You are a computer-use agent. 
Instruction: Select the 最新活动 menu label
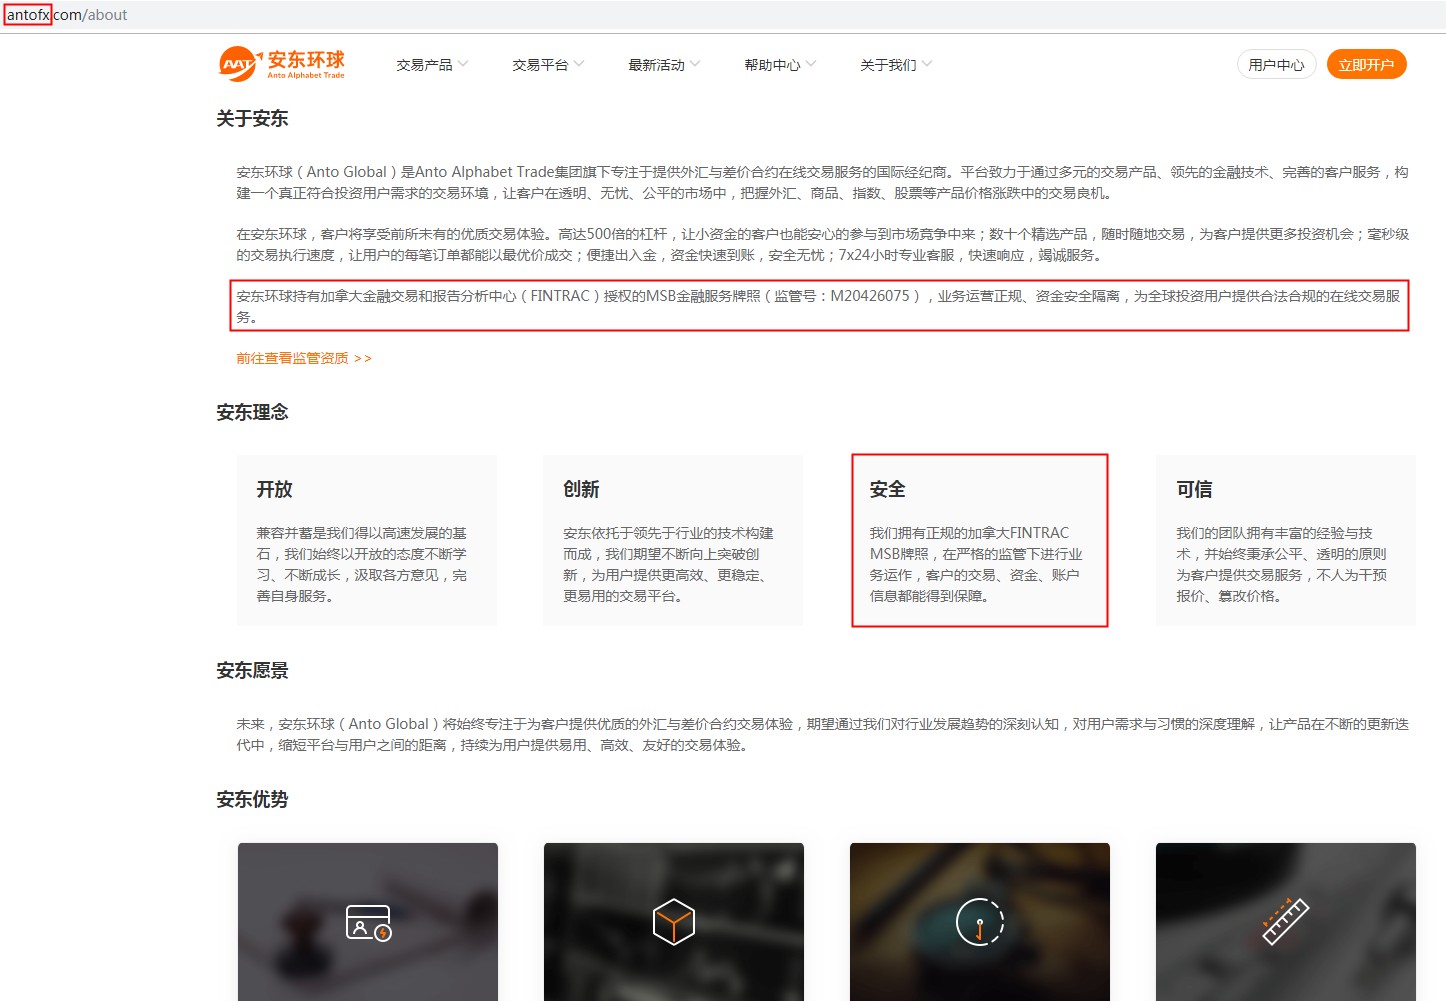pos(656,65)
